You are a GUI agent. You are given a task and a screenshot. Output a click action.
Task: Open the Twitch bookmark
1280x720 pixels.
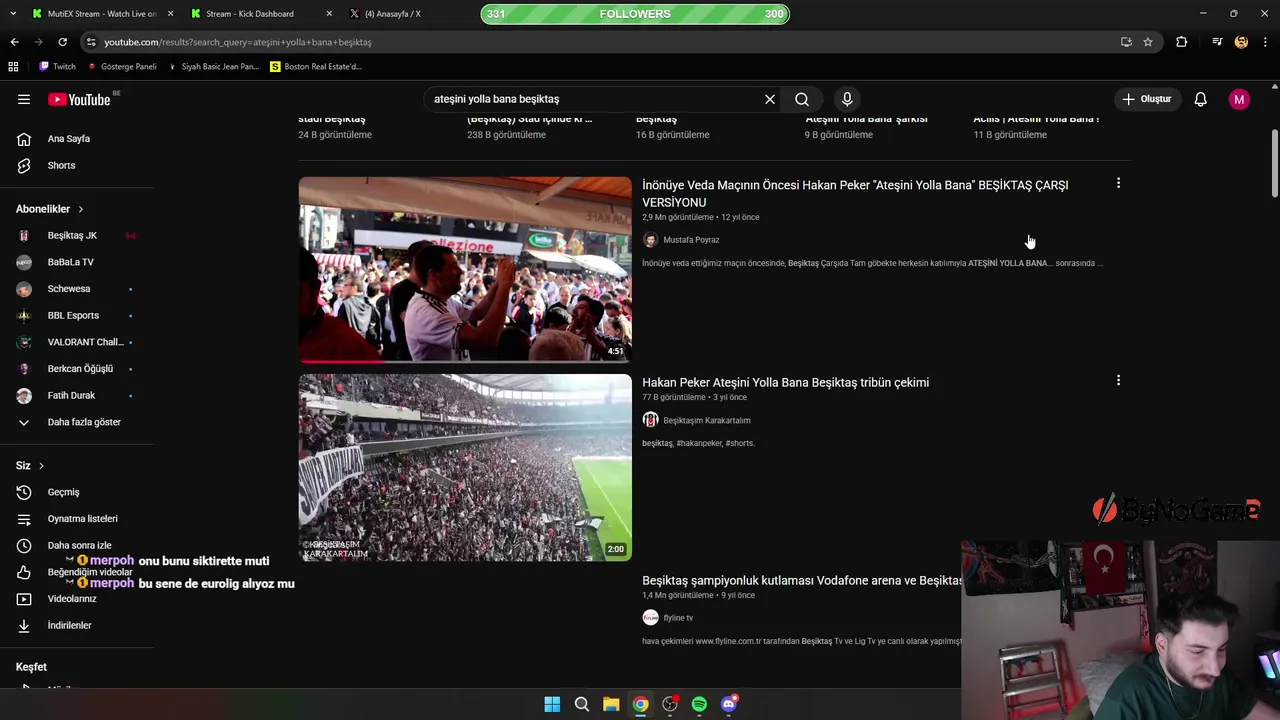[57, 67]
